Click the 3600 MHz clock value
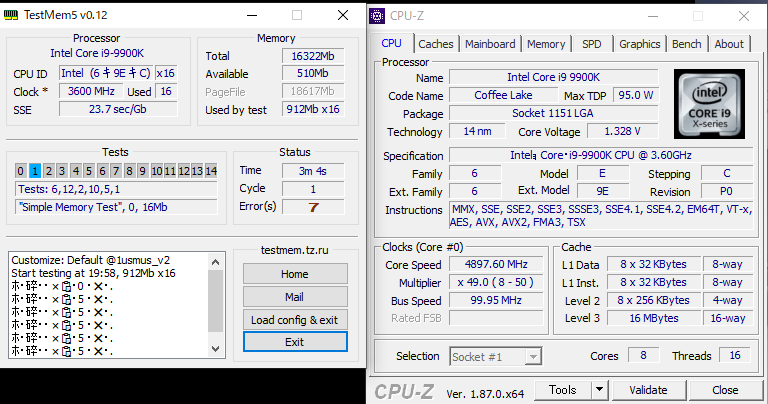The width and height of the screenshot is (768, 404). point(91,92)
